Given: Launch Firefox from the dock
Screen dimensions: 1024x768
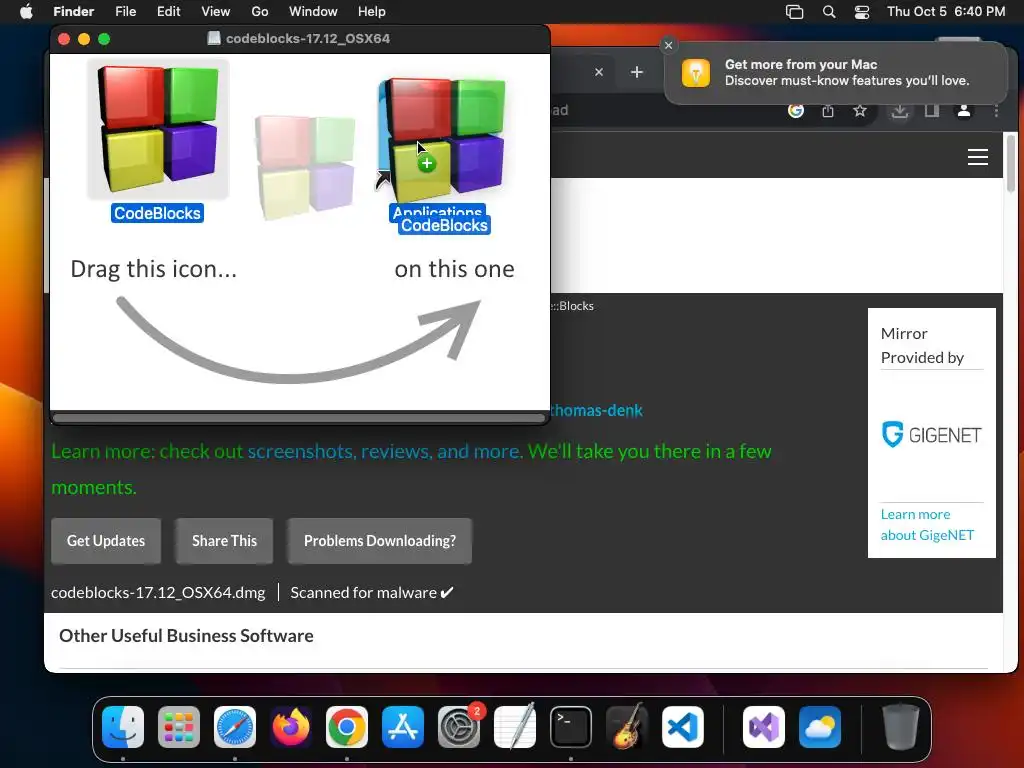Looking at the screenshot, I should point(291,727).
